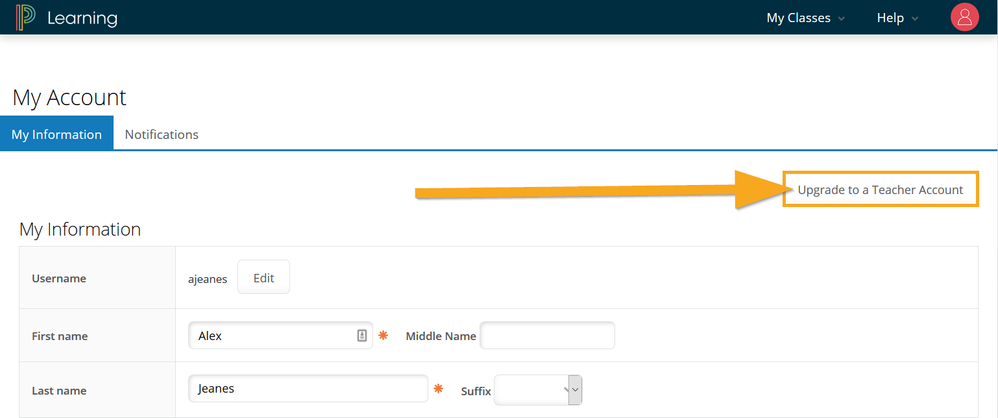998x418 pixels.
Task: Select the My Information tab
Action: [57, 134]
